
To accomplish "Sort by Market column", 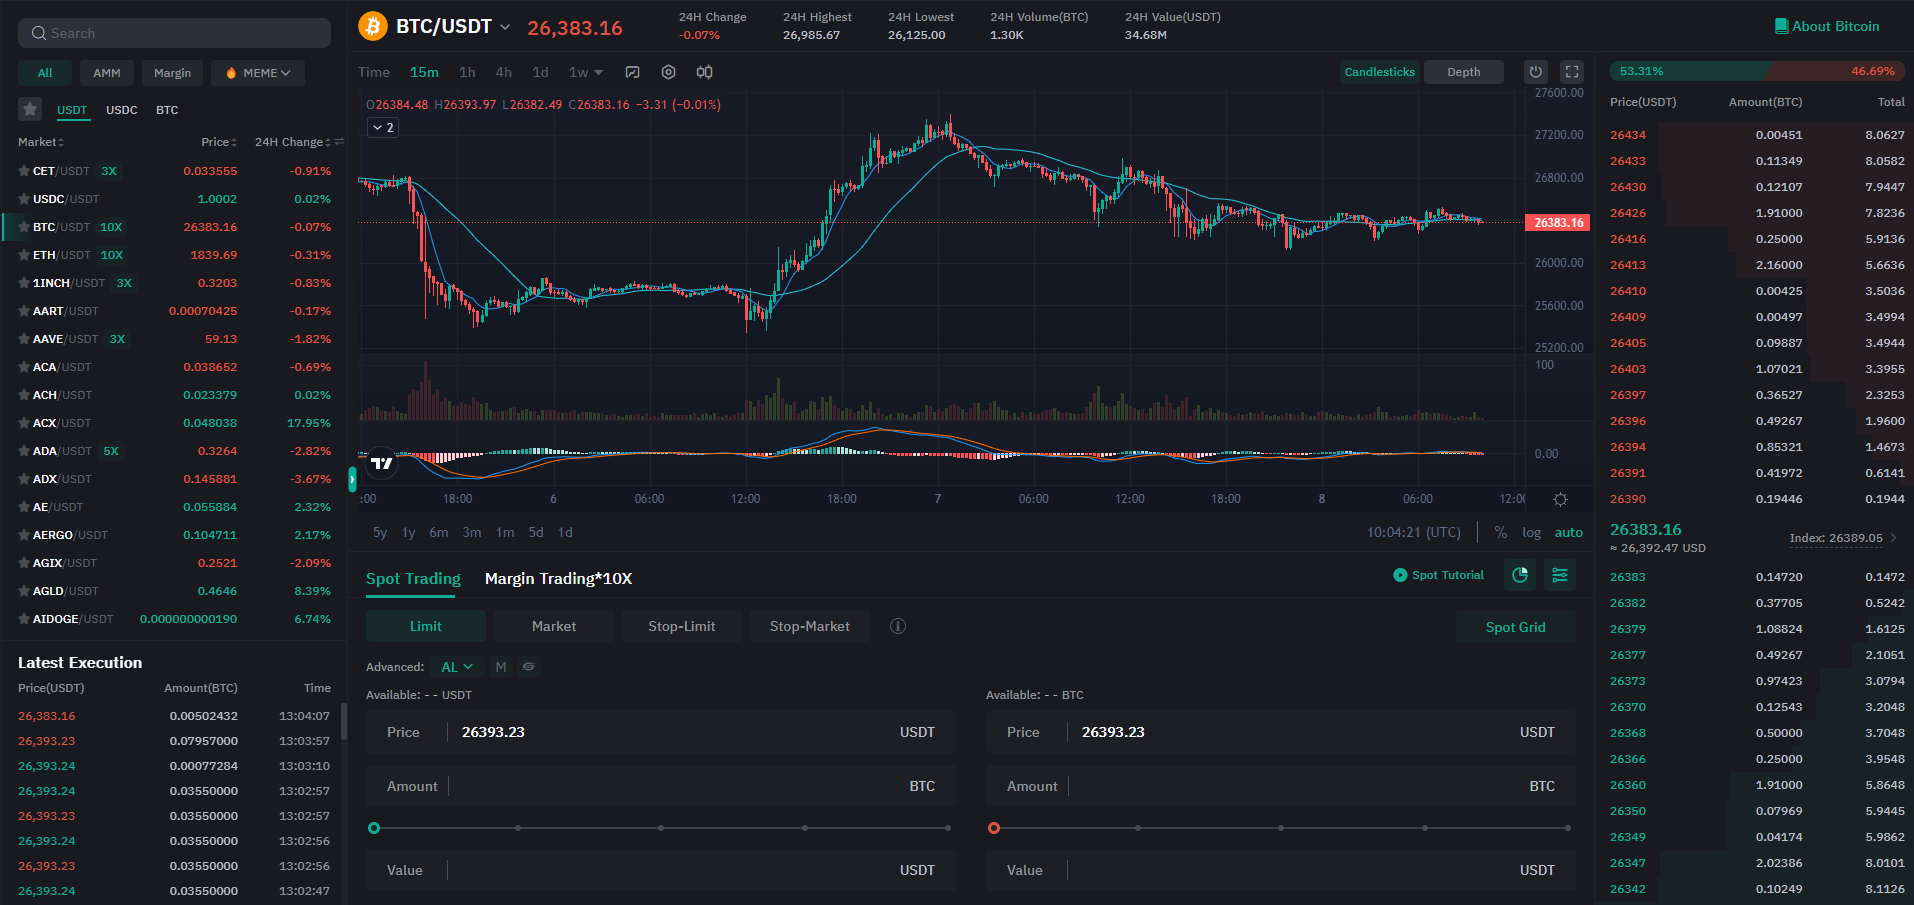I will pos(41,142).
